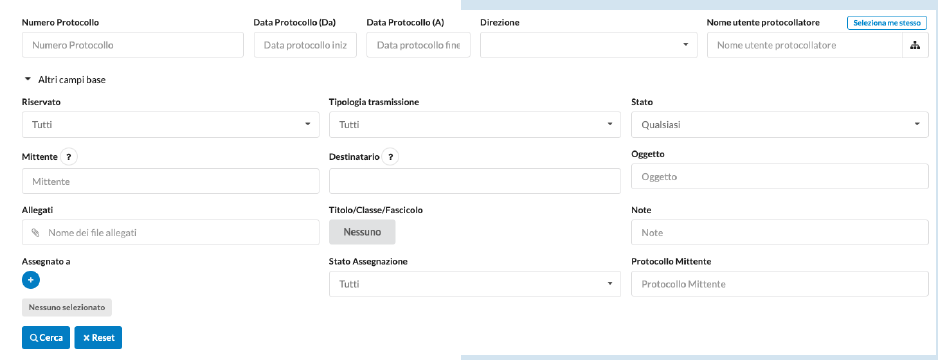Click the blue plus under Assegnato a
Screen dimensions: 938x360
[x=31, y=279]
